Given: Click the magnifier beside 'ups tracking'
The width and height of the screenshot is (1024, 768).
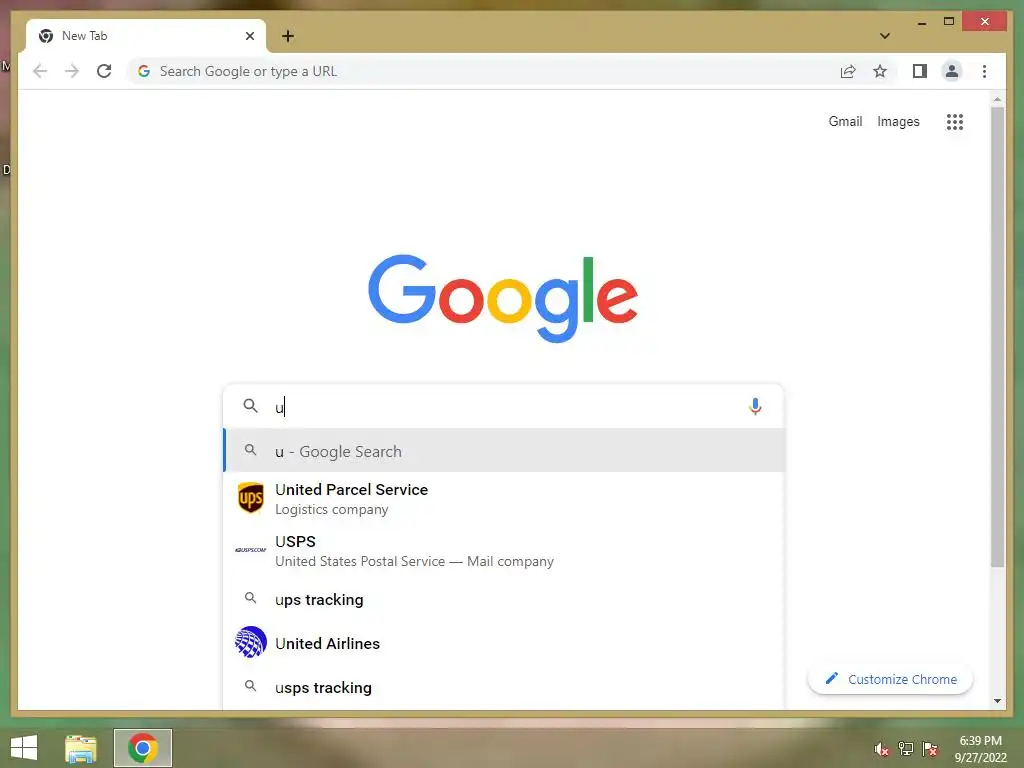Looking at the screenshot, I should pyautogui.click(x=250, y=598).
